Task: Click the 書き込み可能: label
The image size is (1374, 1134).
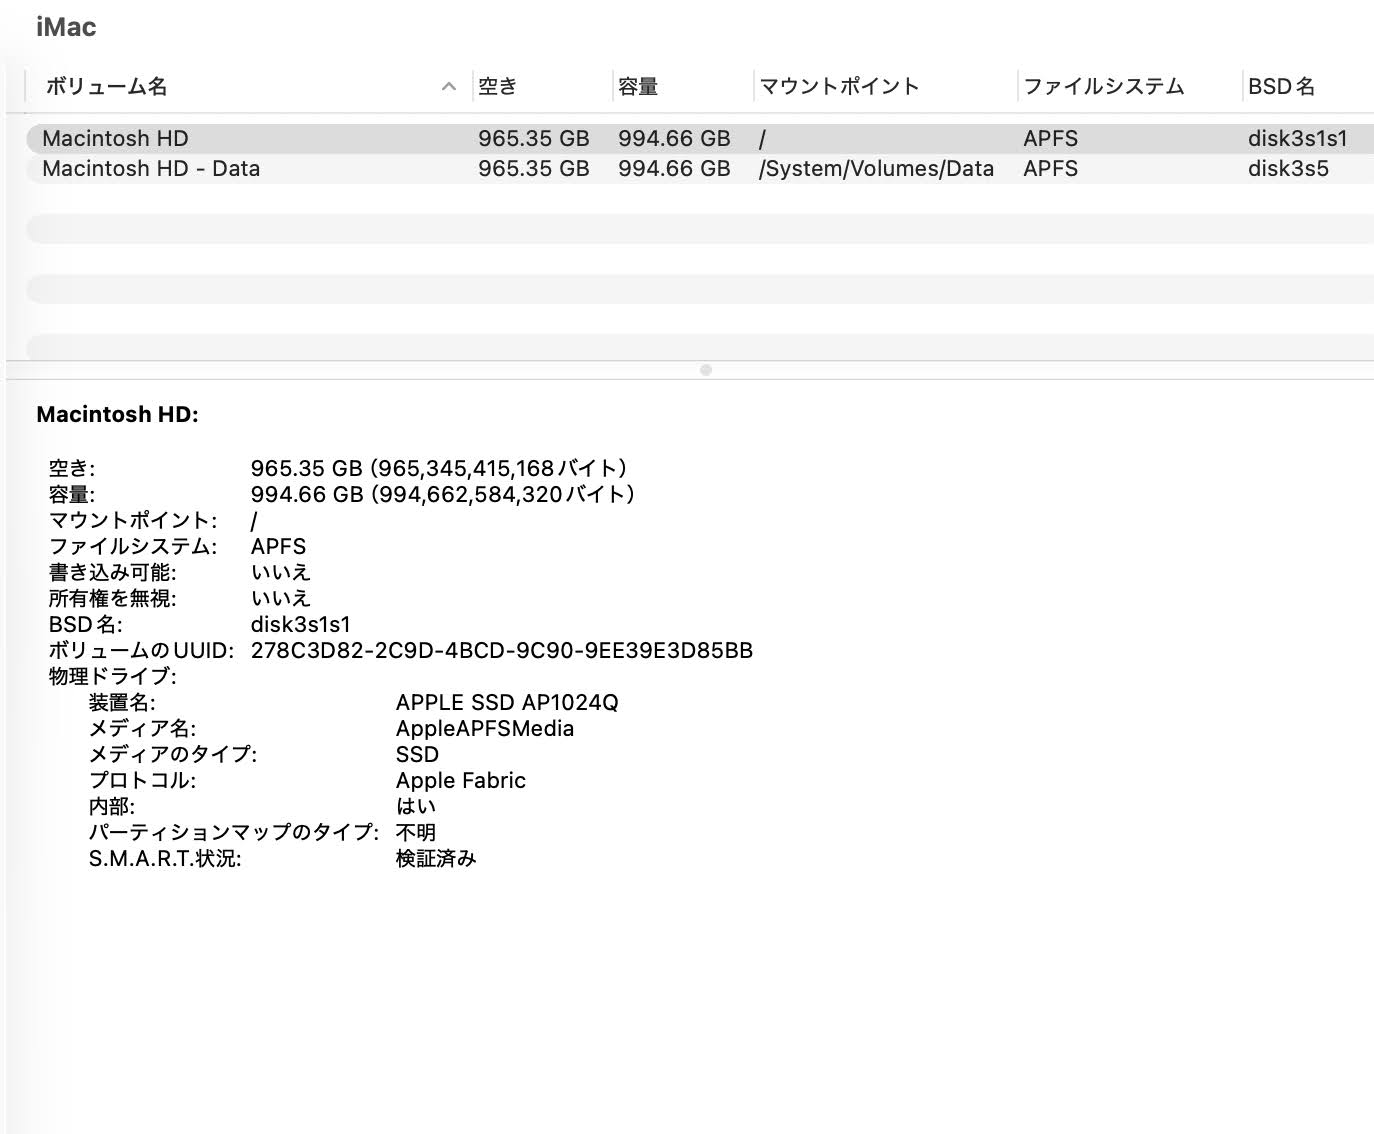Action: (112, 572)
